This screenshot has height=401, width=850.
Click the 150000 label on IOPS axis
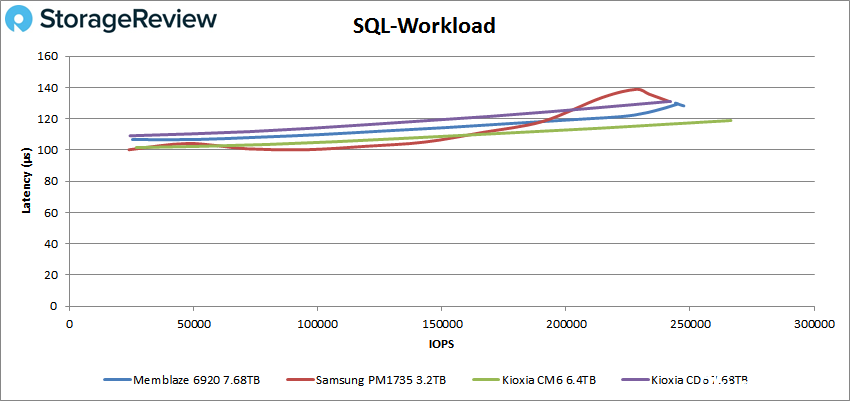[441, 324]
